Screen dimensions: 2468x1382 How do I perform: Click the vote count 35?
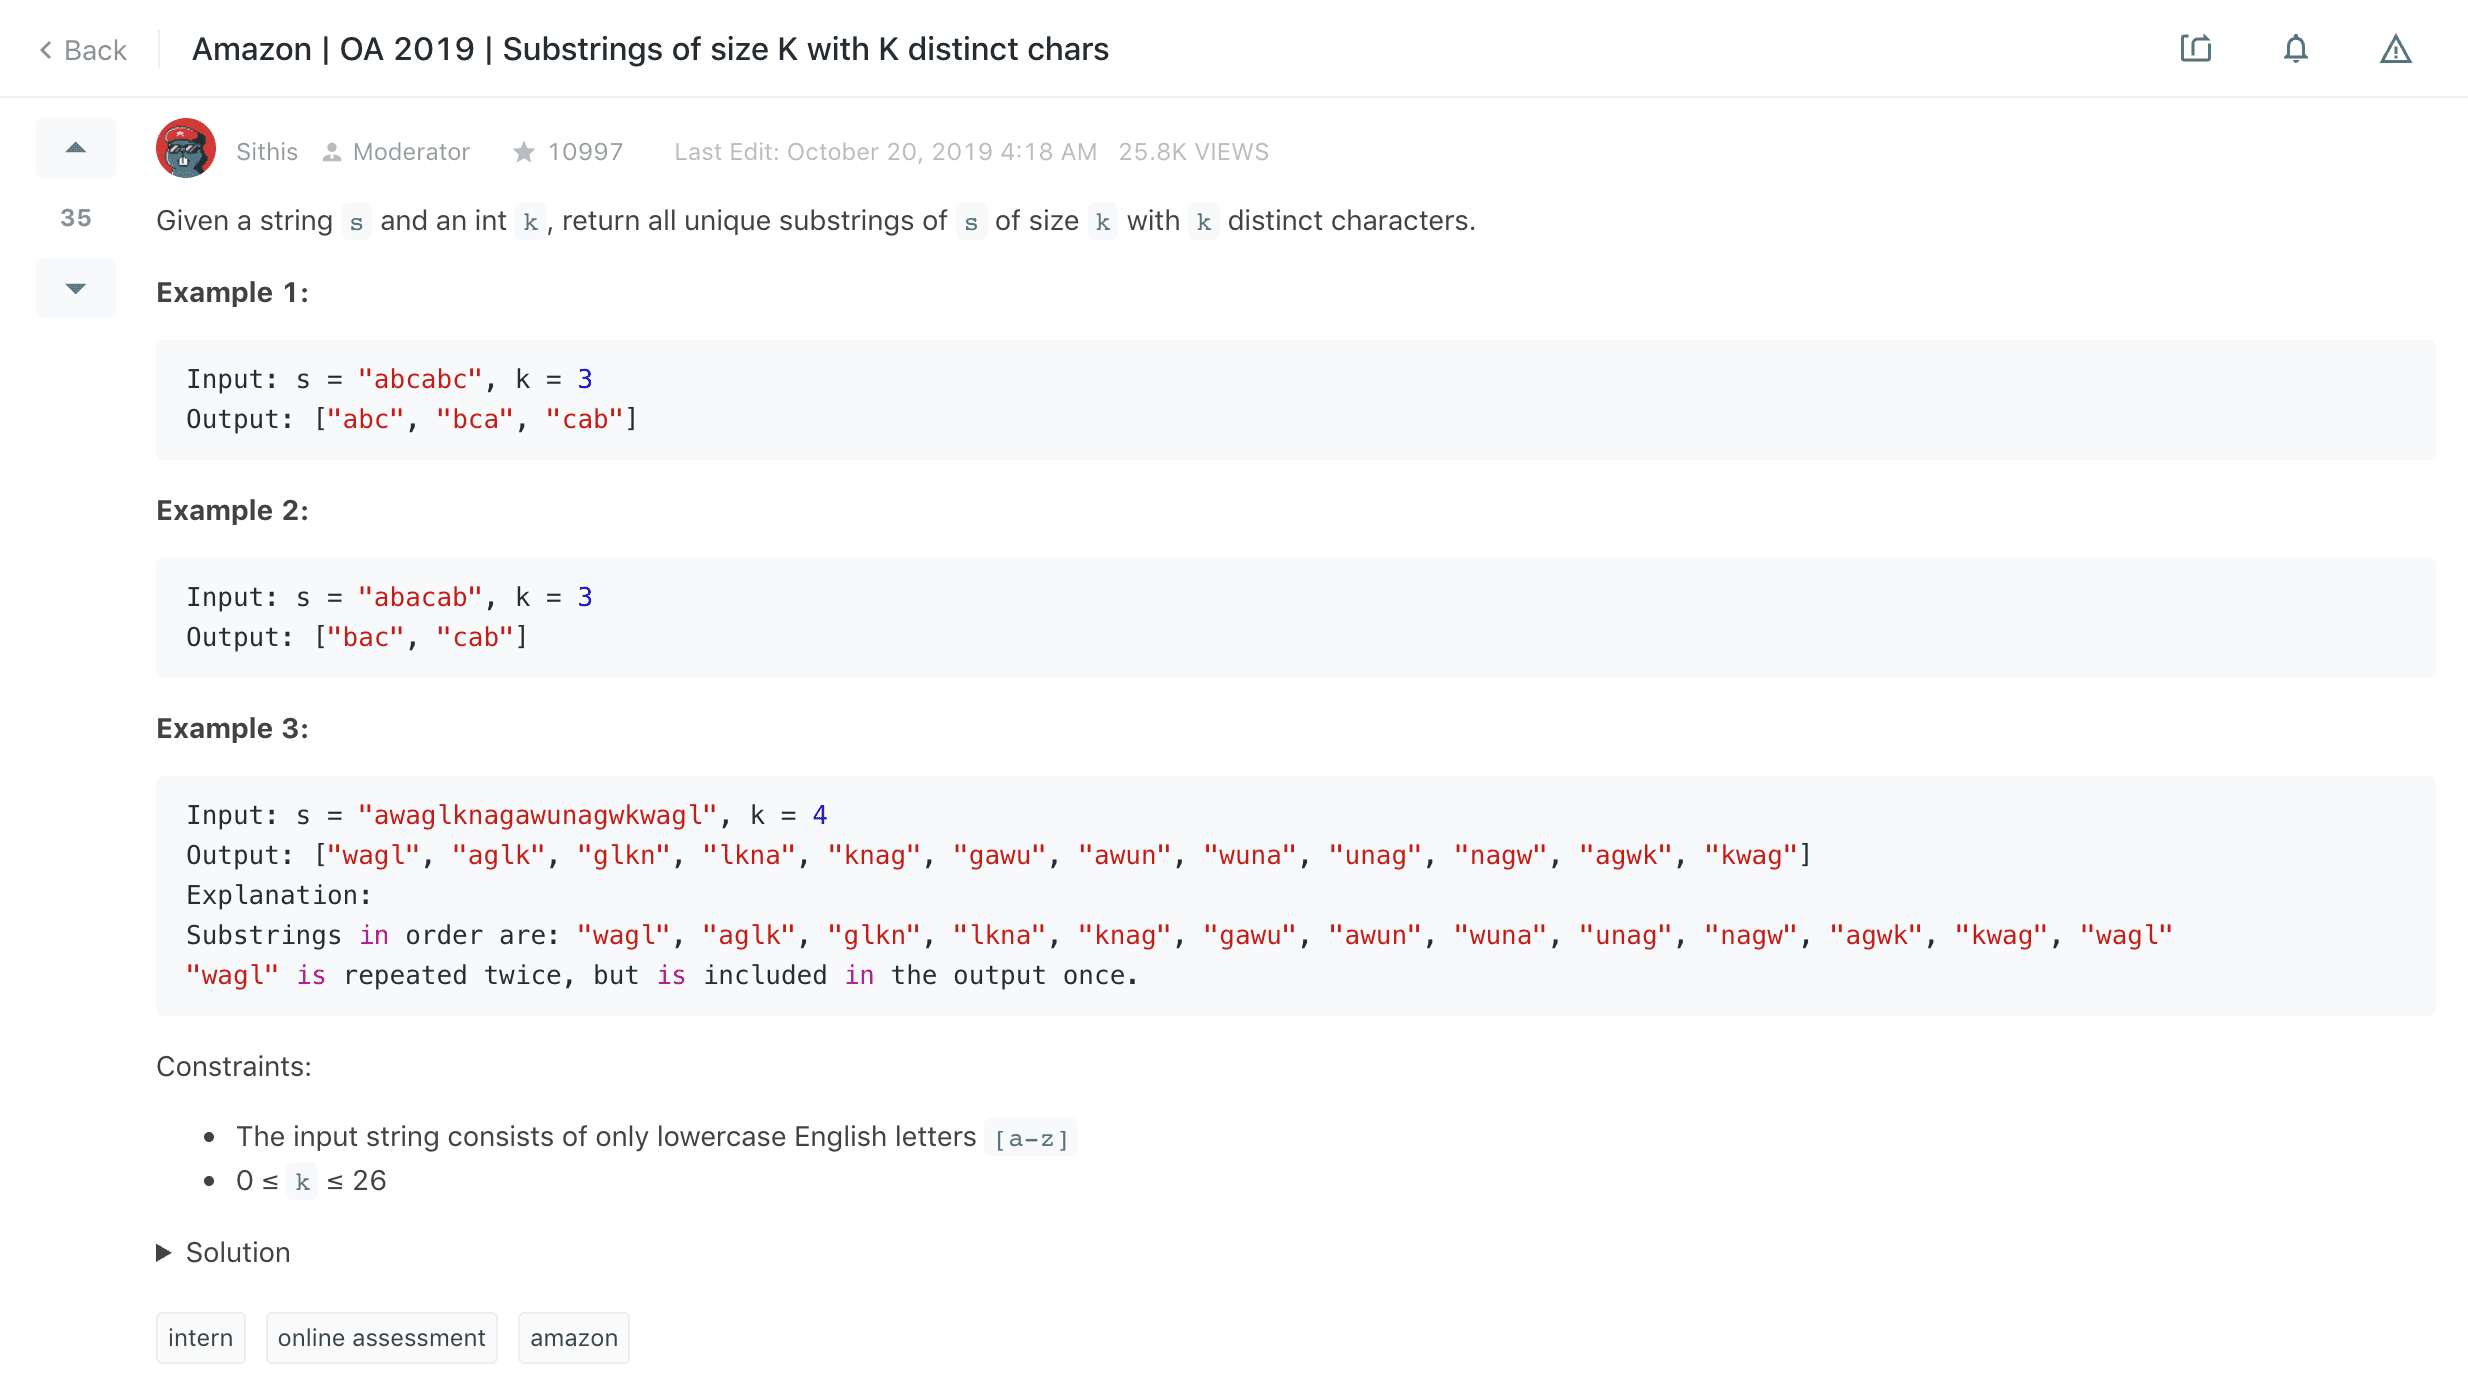click(x=76, y=218)
